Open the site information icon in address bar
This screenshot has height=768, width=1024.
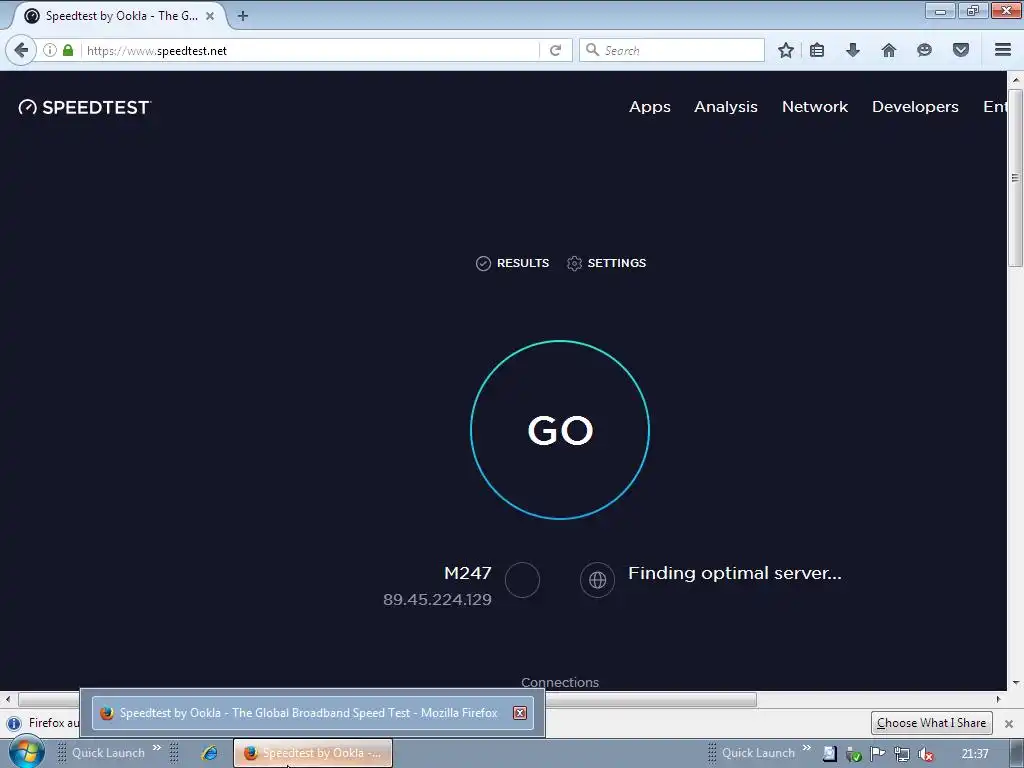coord(50,50)
